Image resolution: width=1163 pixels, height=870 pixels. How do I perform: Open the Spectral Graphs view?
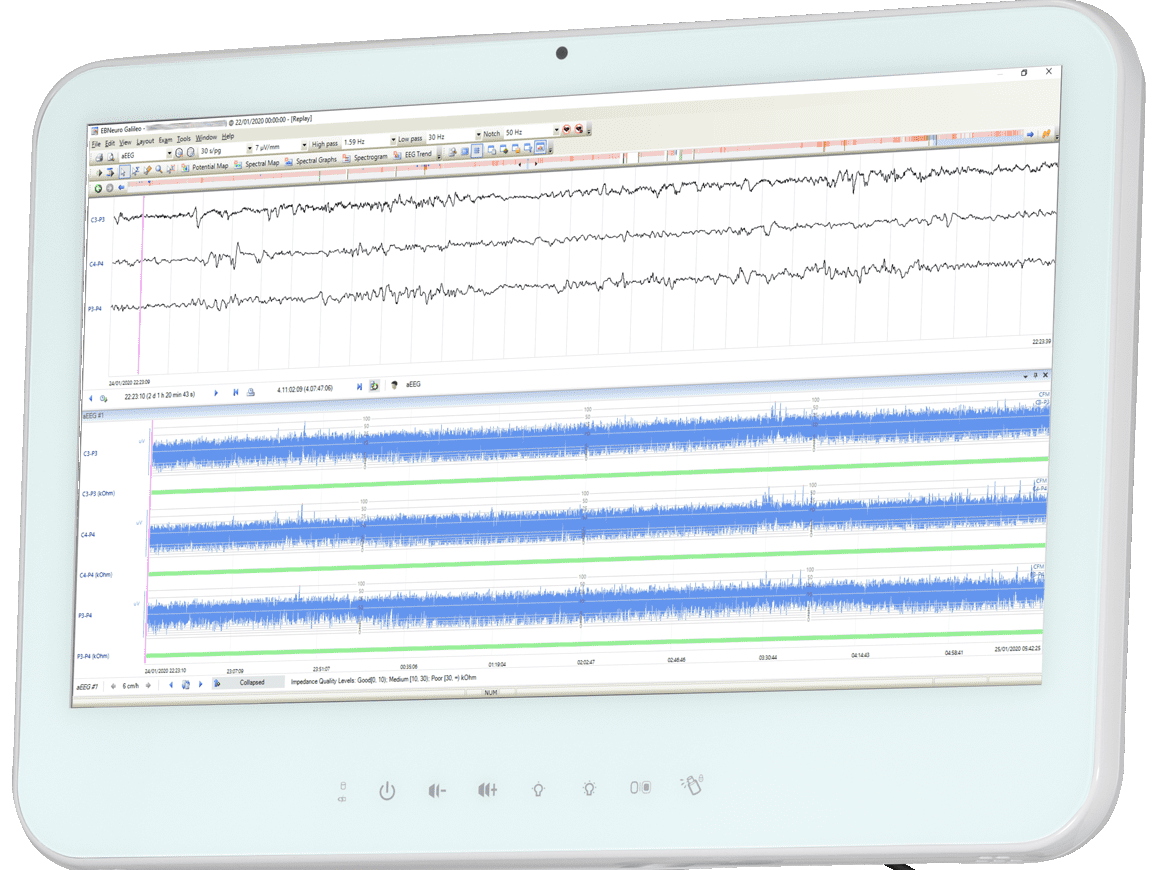315,161
